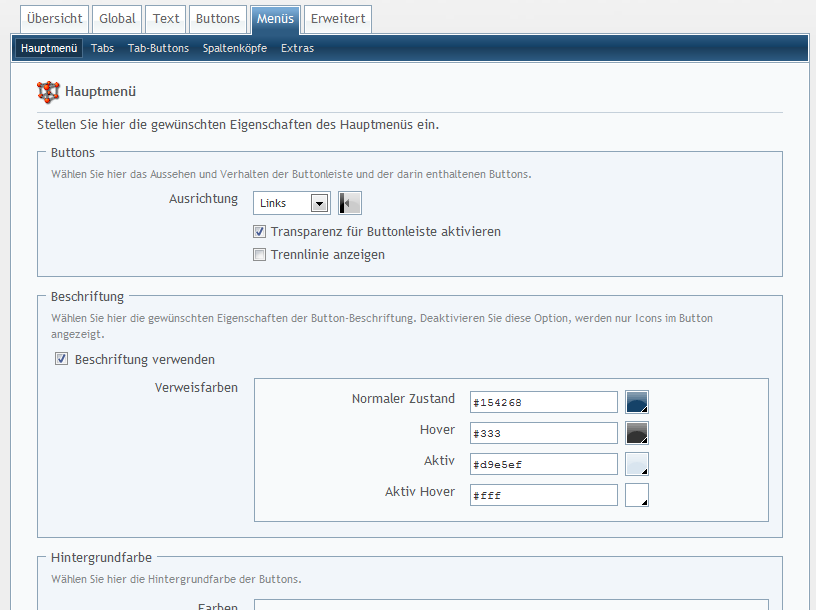The height and width of the screenshot is (610, 816).
Task: Switch to the Übersicht tab
Action: (55, 19)
